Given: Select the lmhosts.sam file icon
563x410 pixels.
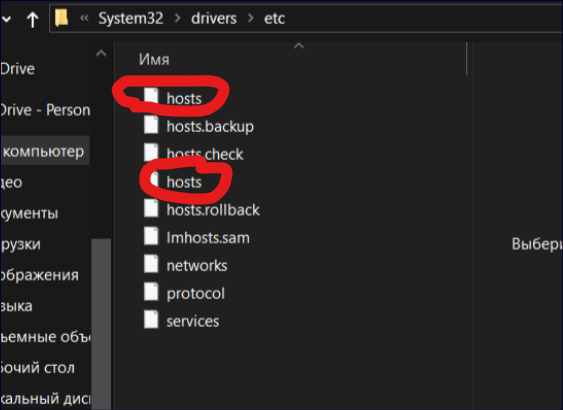Looking at the screenshot, I should point(151,236).
